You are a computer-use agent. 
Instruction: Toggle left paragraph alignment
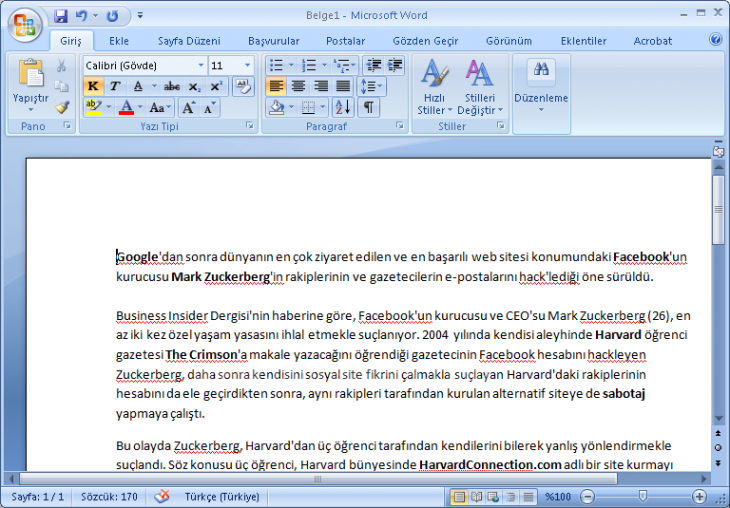pos(276,86)
